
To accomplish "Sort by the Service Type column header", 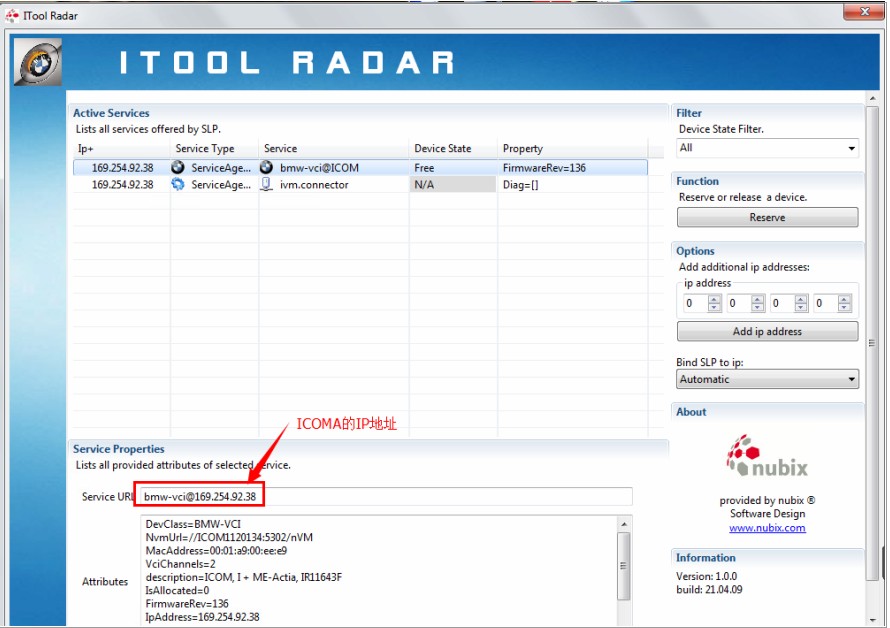I will pos(214,149).
